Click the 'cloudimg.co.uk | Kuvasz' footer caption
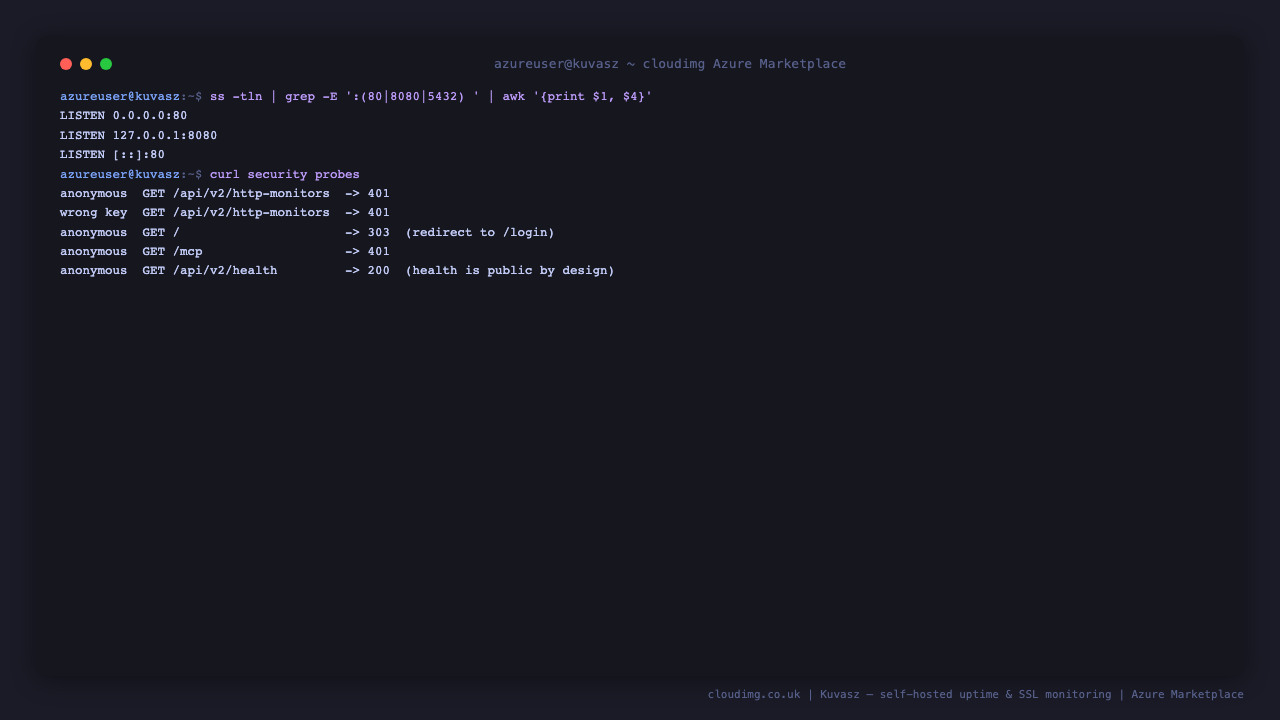 pyautogui.click(x=976, y=694)
